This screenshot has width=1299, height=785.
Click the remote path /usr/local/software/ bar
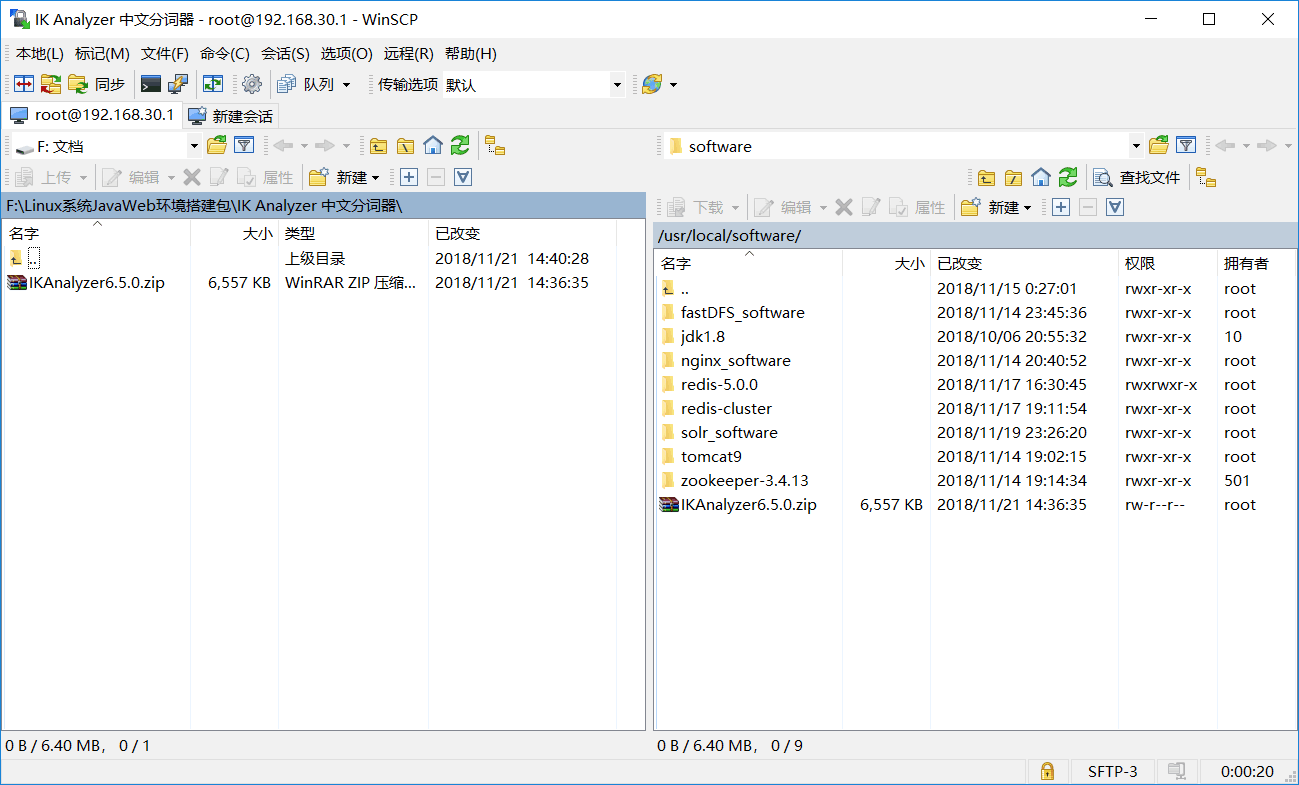(x=975, y=236)
